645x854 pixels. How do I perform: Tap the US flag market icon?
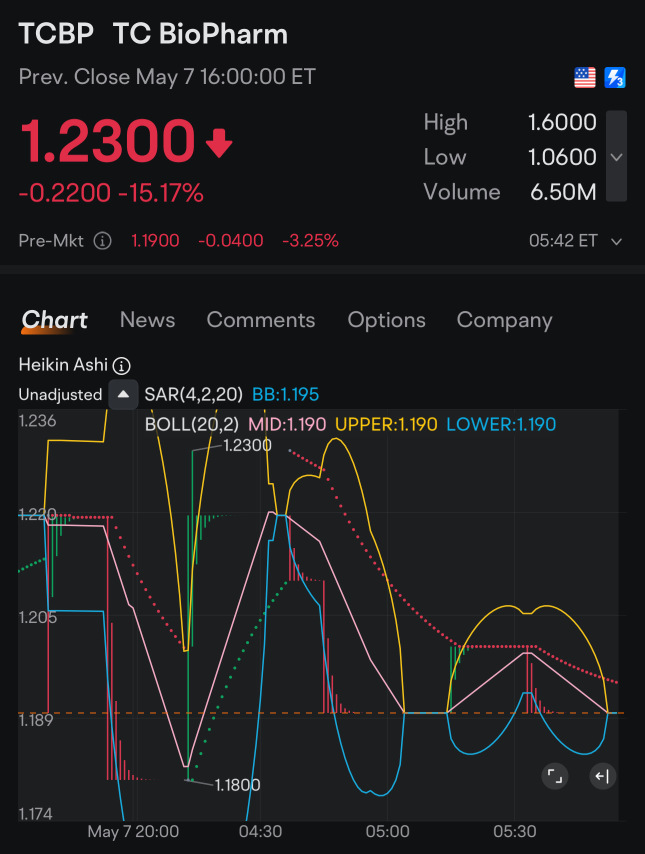pyautogui.click(x=585, y=77)
